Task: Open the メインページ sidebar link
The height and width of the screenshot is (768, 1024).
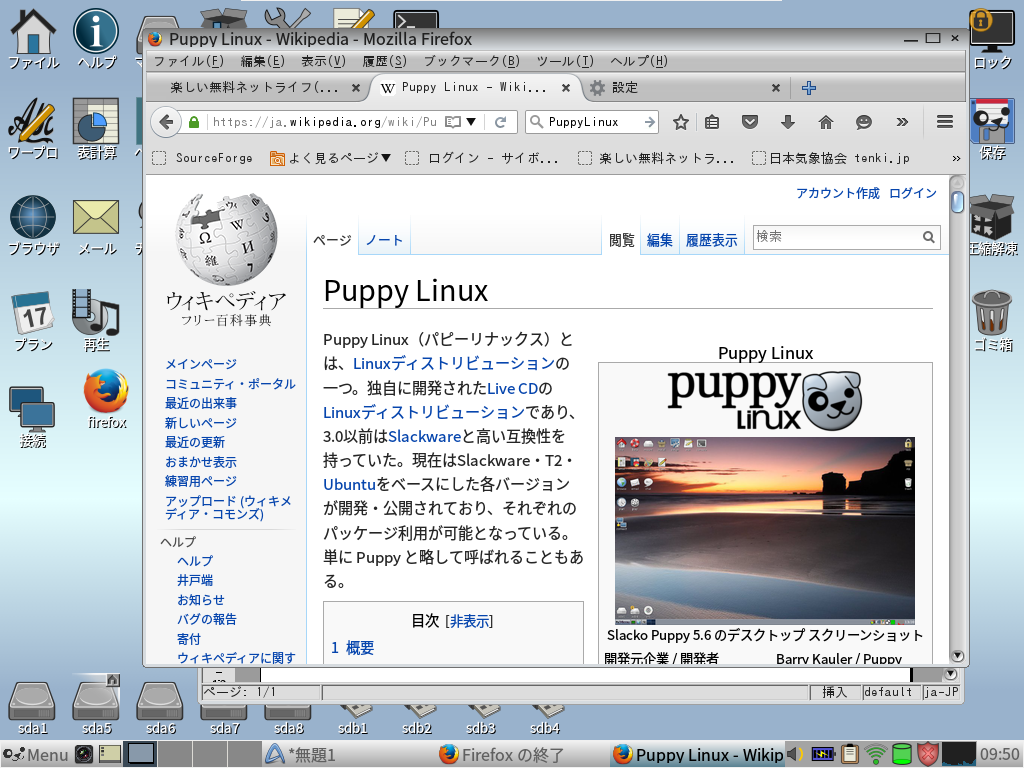Action: click(x=200, y=364)
